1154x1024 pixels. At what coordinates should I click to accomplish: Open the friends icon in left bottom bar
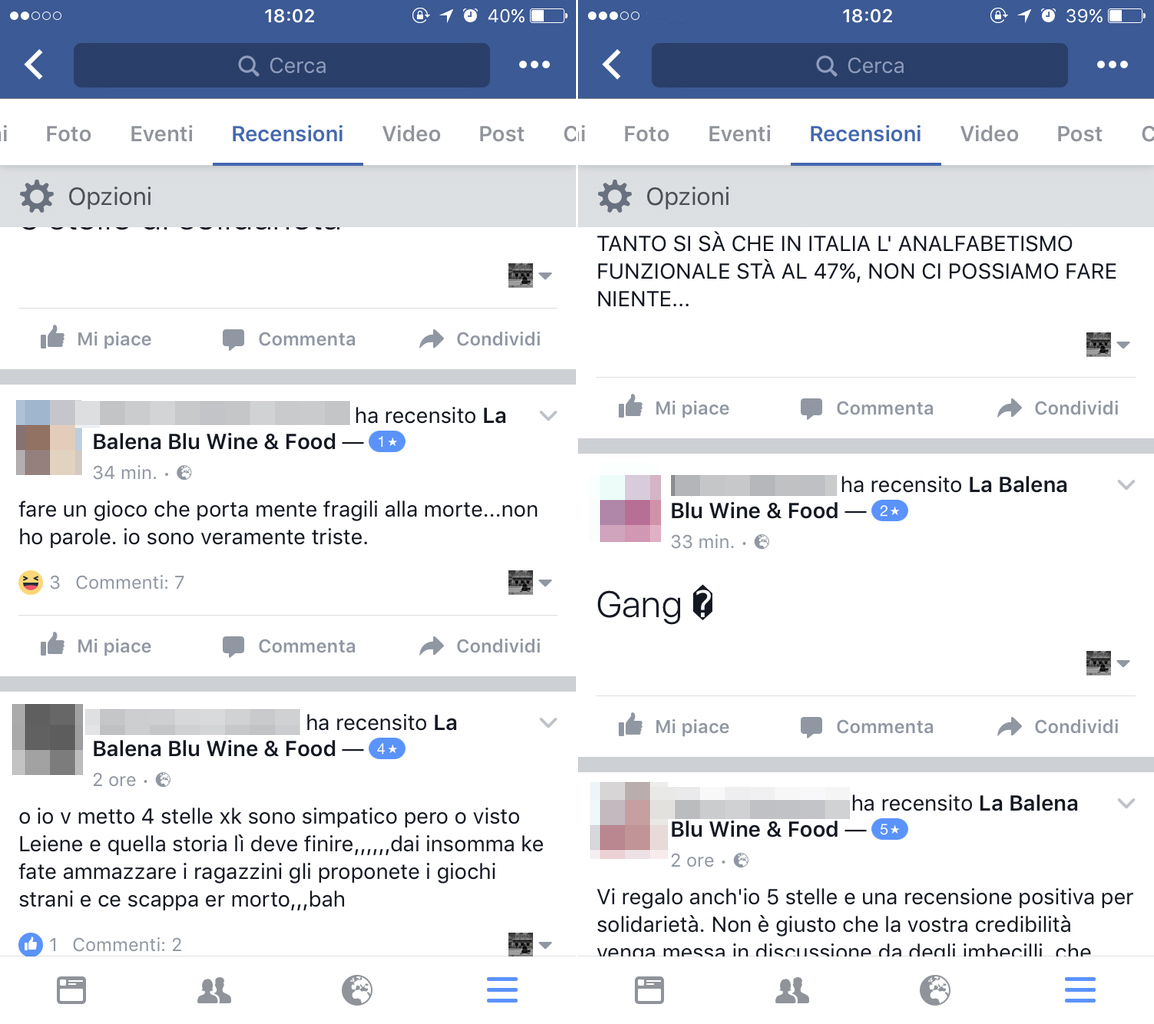(214, 990)
